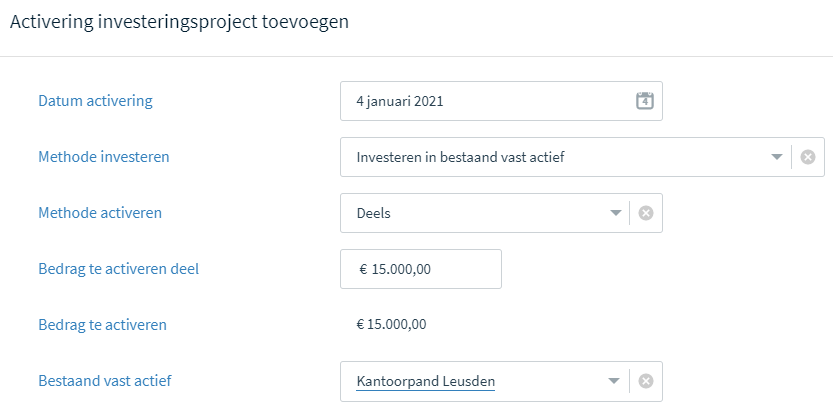Clear the Methode investeren selection
This screenshot has width=833, height=409.
coord(808,157)
